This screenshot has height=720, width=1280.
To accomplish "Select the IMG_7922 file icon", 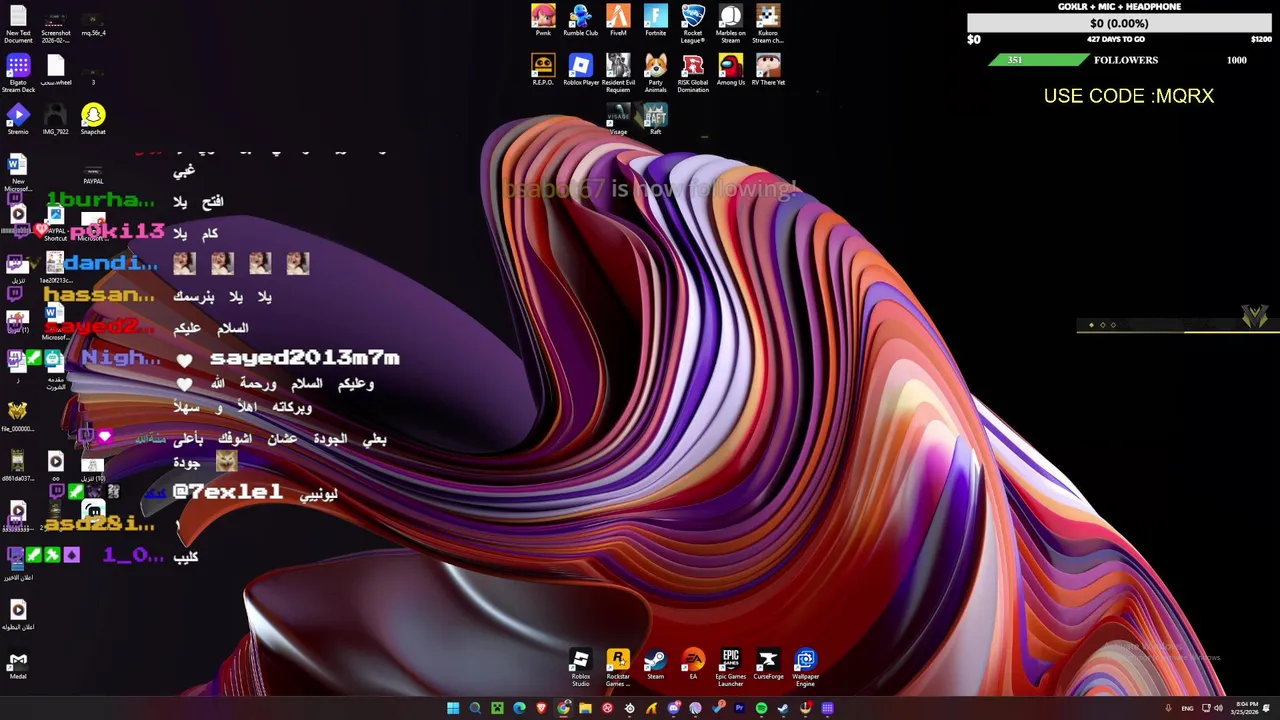I will pos(55,120).
